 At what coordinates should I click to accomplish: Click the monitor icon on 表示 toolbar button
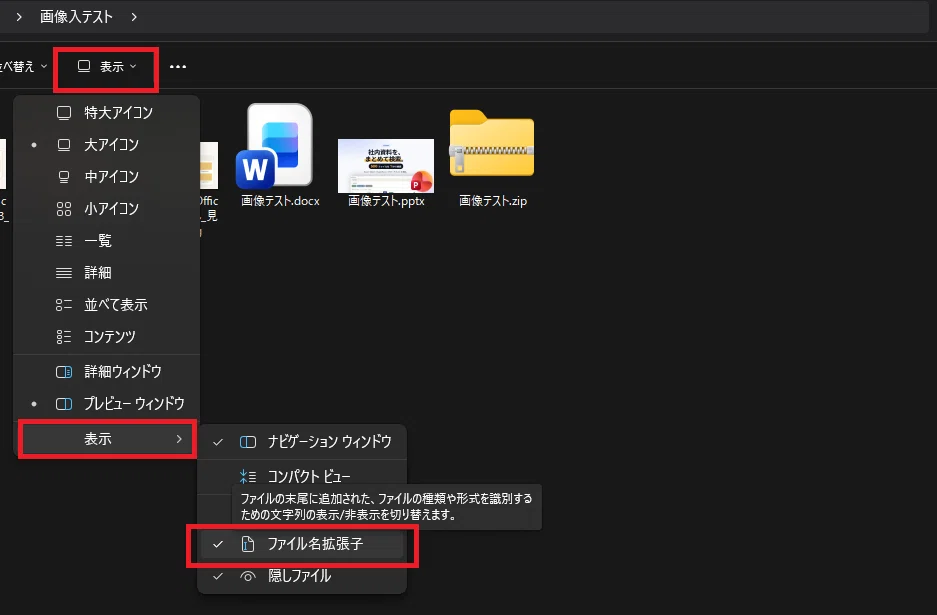[84, 66]
